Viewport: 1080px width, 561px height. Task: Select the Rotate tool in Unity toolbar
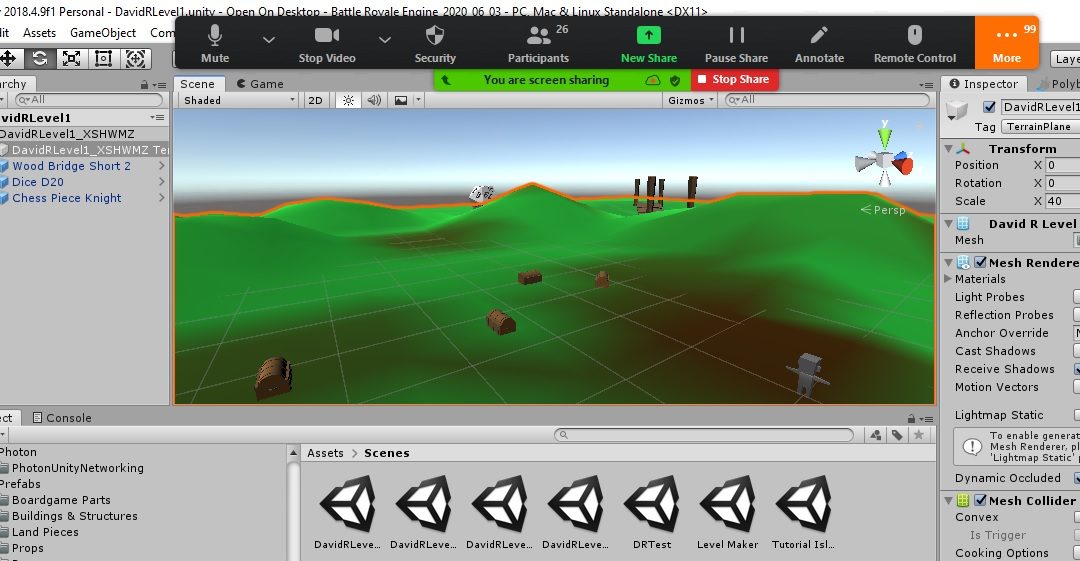(x=40, y=59)
